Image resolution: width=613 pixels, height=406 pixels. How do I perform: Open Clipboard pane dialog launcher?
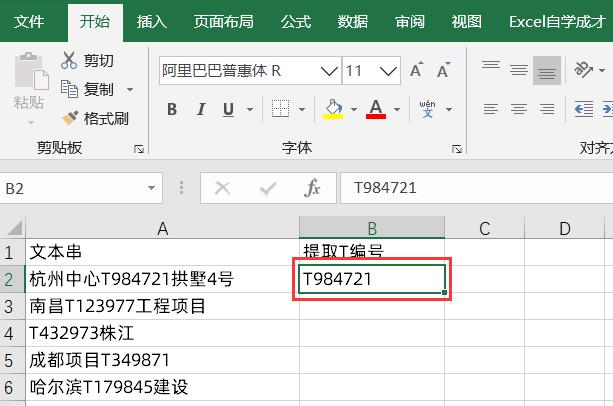coord(139,149)
